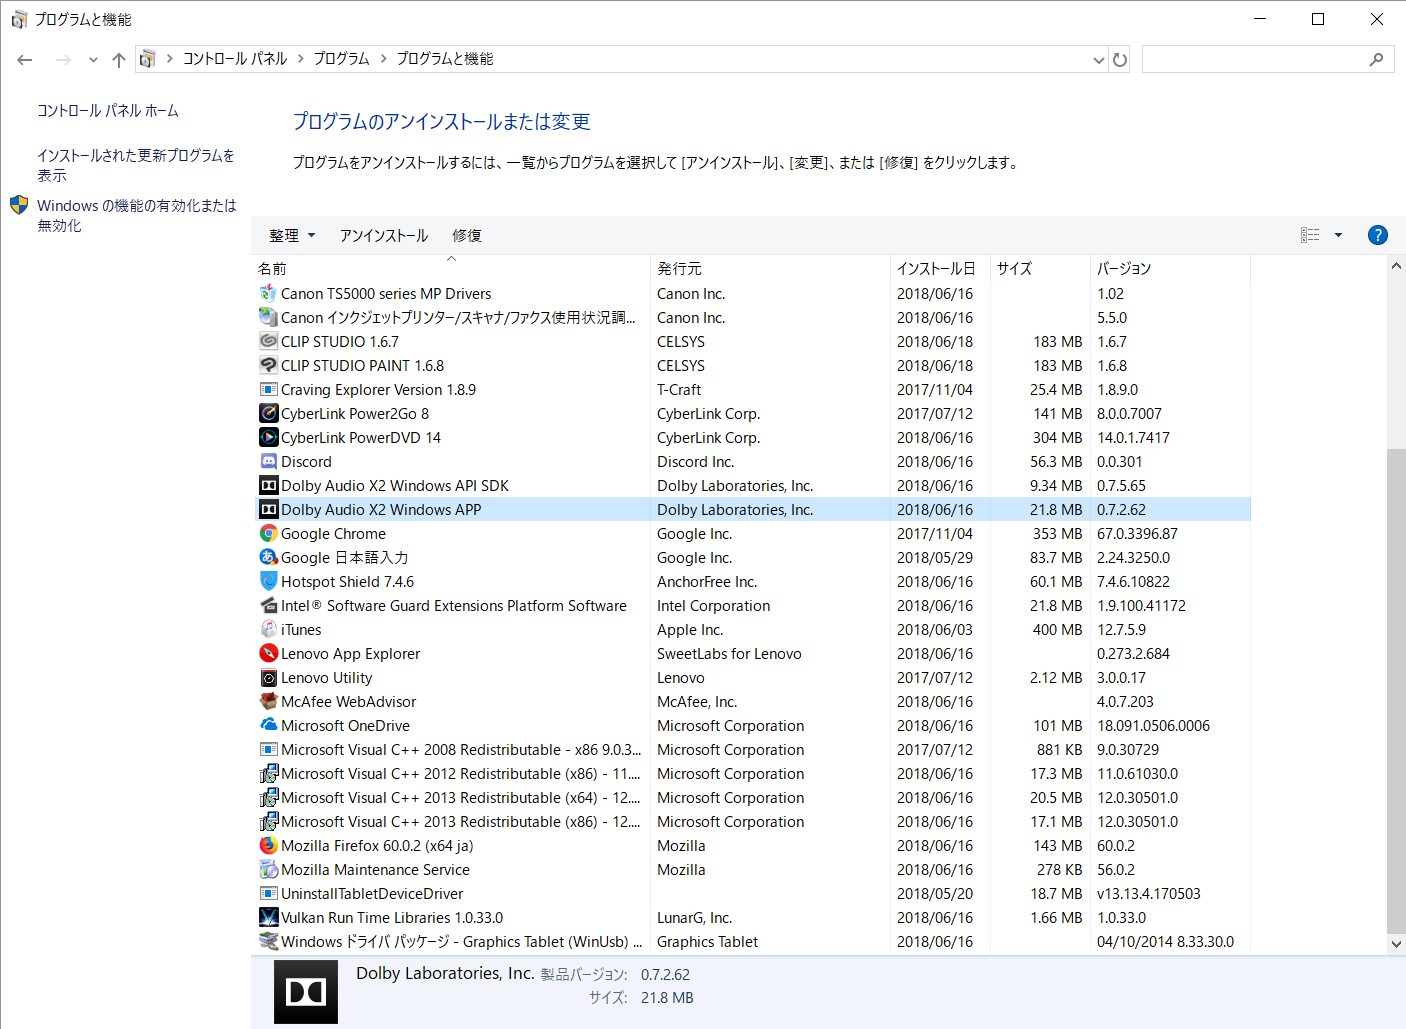This screenshot has height=1029, width=1406.
Task: Expand the address bar history dropdown
Action: click(1098, 60)
